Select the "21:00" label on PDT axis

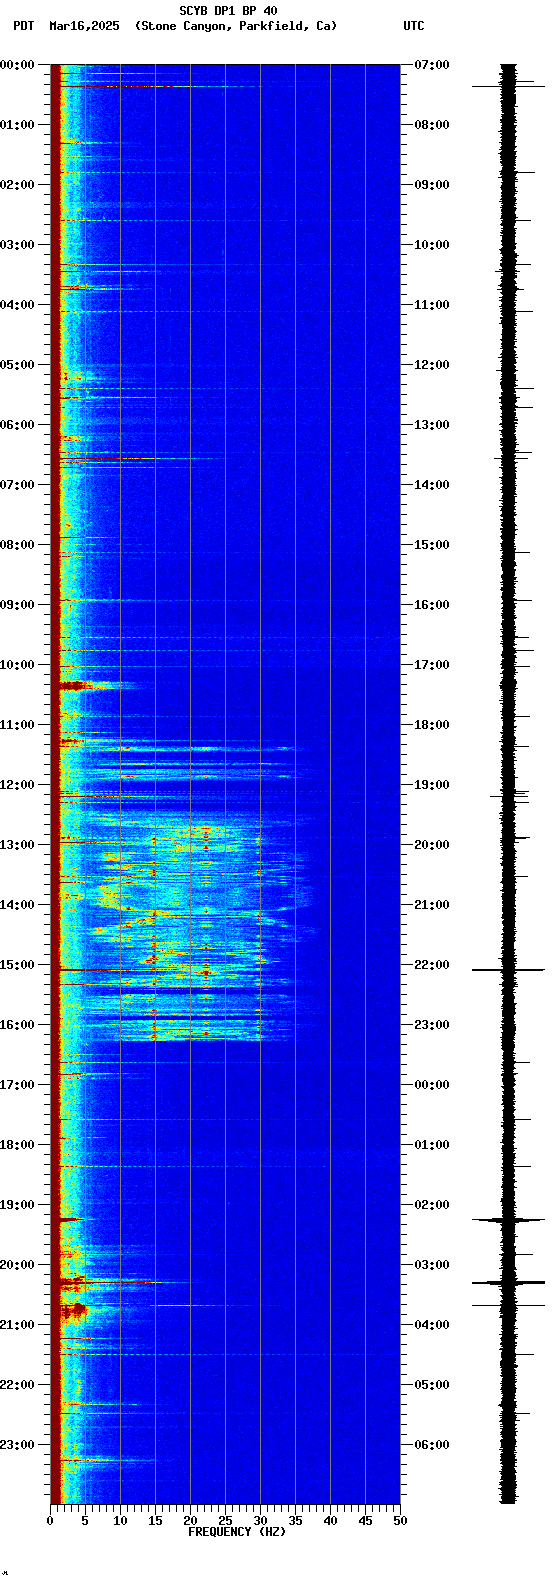point(17,1325)
